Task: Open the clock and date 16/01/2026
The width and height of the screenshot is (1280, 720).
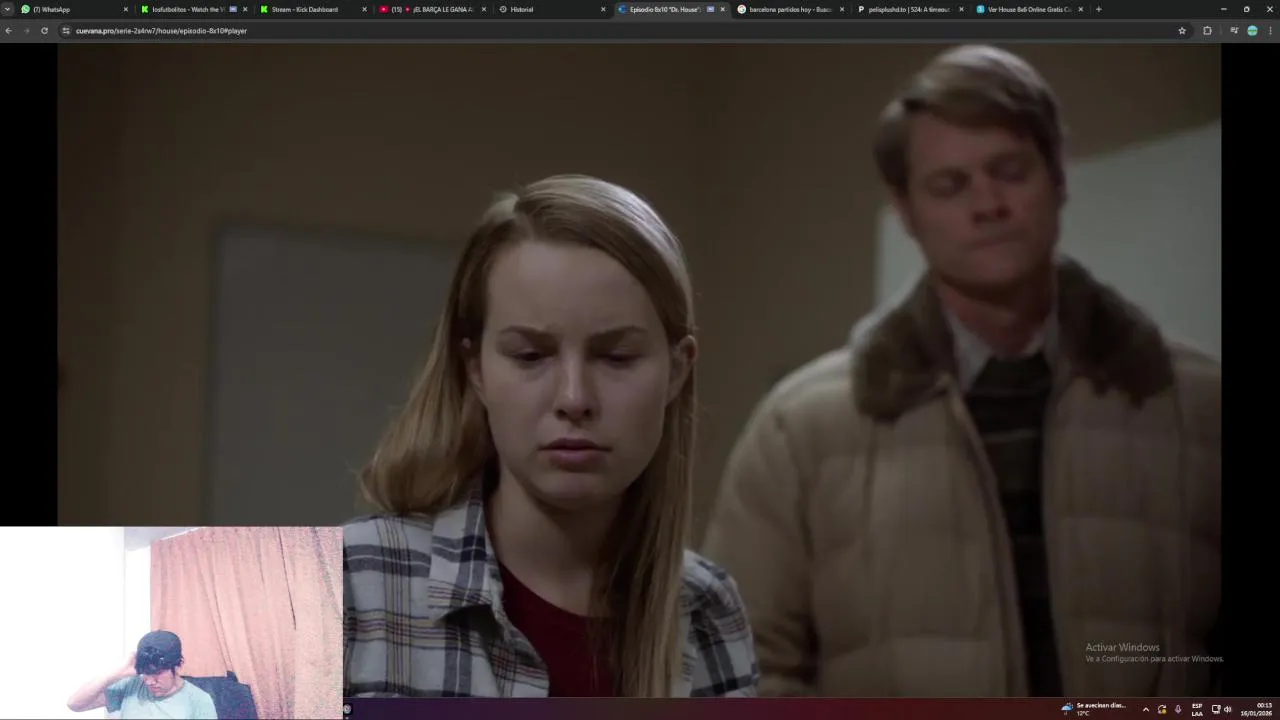Action: coord(1257,709)
